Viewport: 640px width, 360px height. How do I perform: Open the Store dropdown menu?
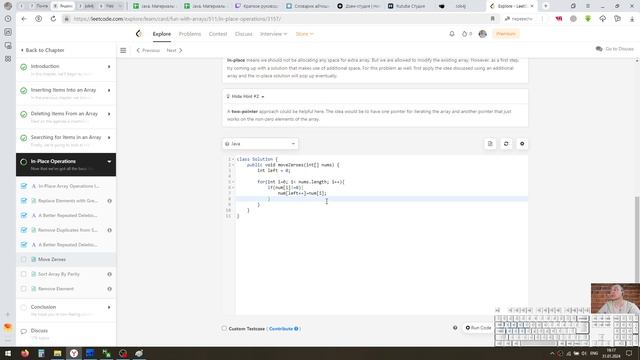(304, 34)
